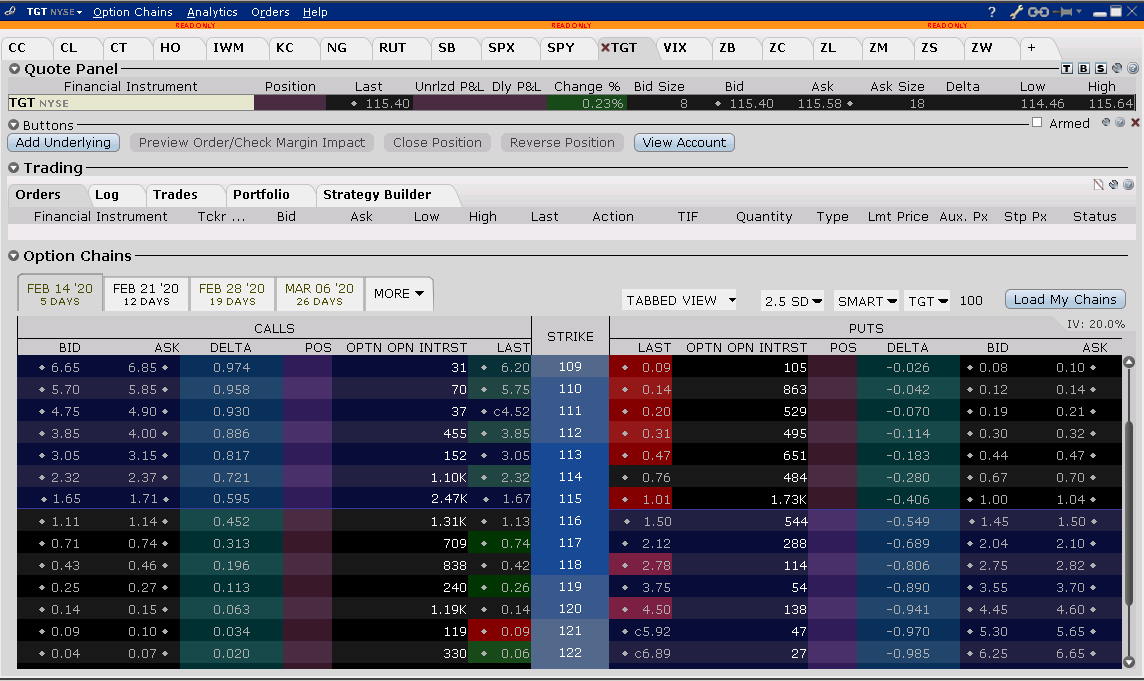Expand the MORE expirations dropdown
The width and height of the screenshot is (1144, 681).
pos(398,294)
